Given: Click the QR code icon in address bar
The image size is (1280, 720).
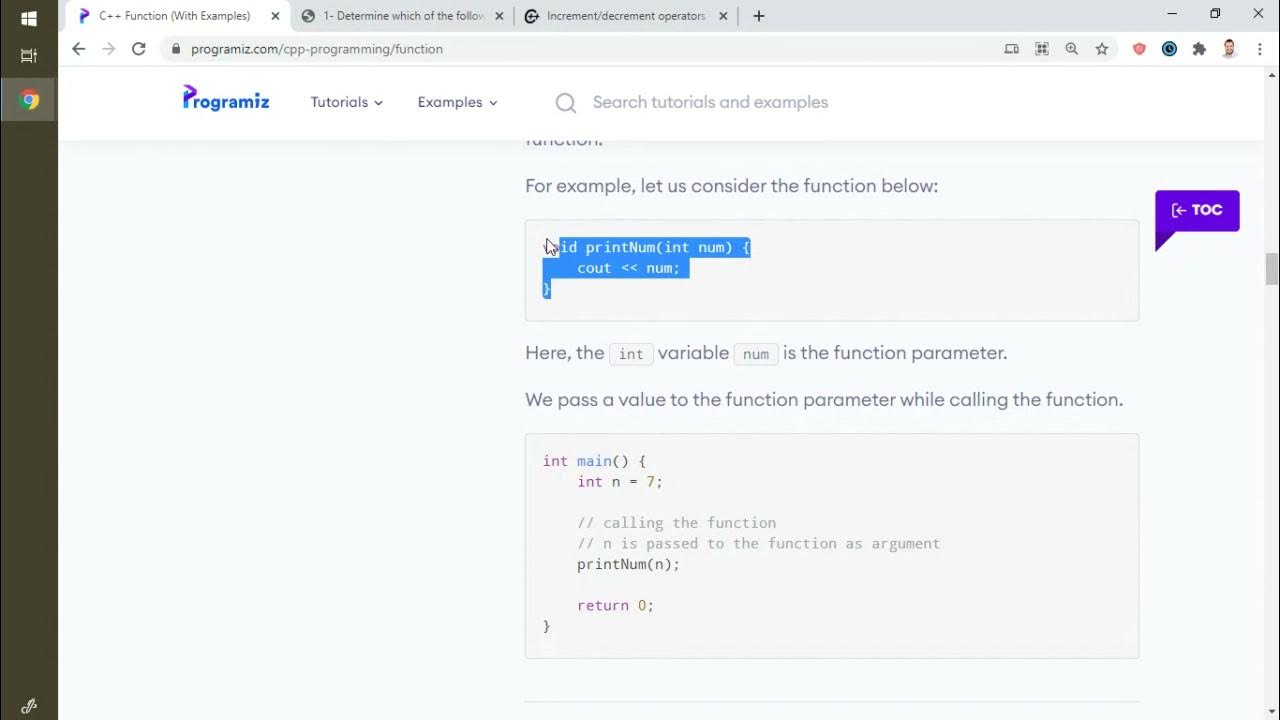Looking at the screenshot, I should coord(1042,49).
